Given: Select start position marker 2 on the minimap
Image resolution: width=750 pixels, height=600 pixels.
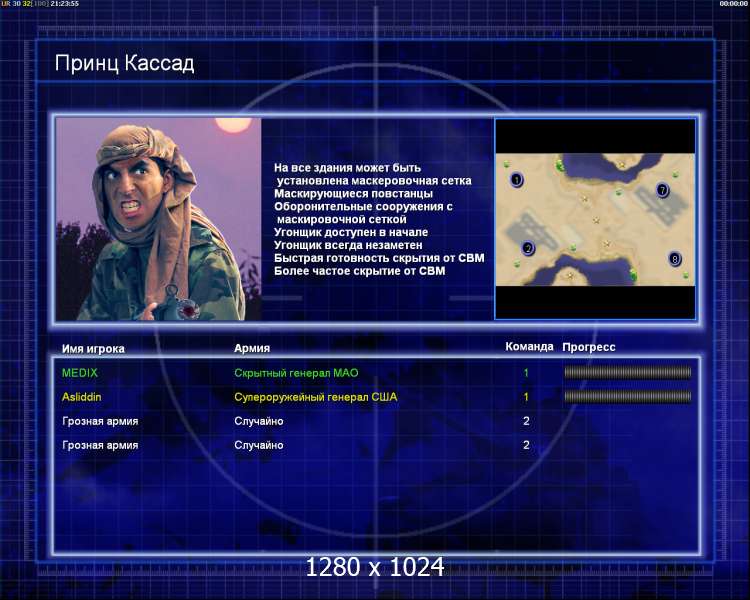Looking at the screenshot, I should pyautogui.click(x=528, y=249).
